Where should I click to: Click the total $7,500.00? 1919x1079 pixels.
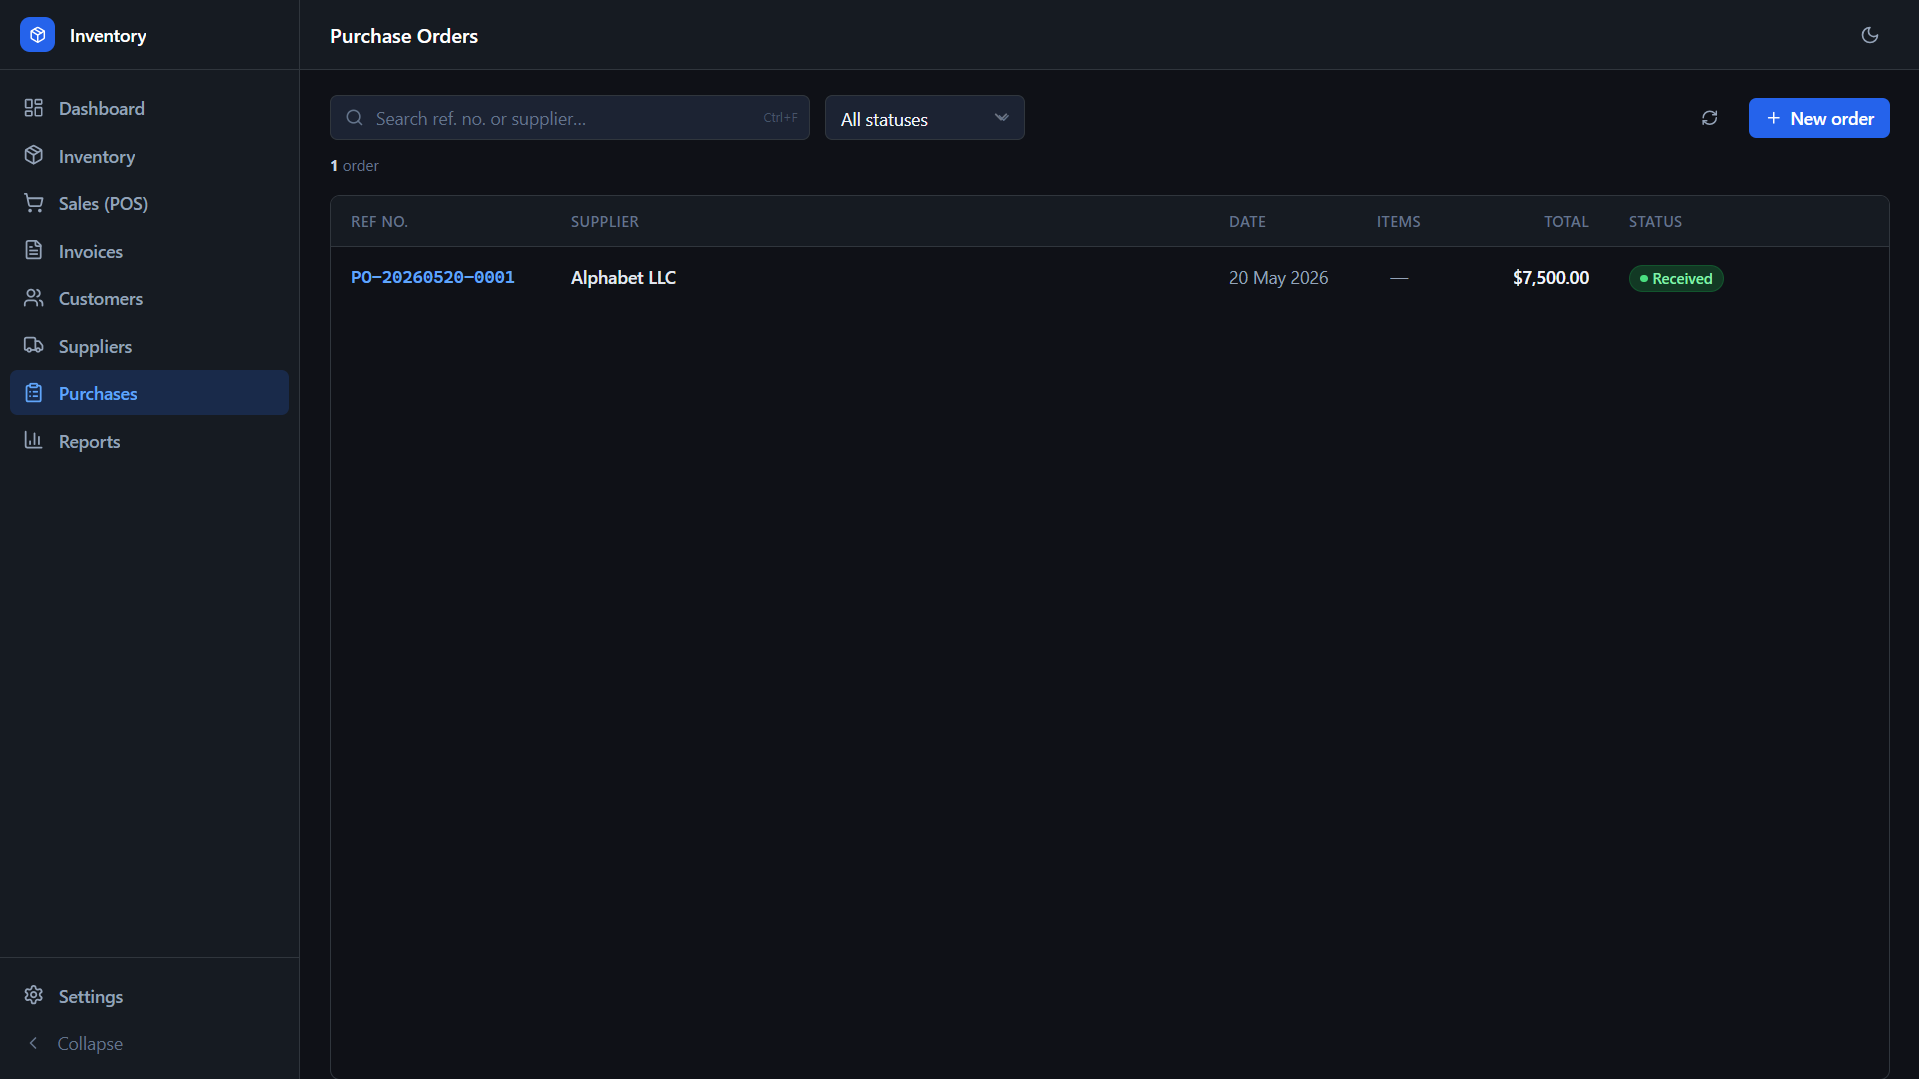(1550, 278)
